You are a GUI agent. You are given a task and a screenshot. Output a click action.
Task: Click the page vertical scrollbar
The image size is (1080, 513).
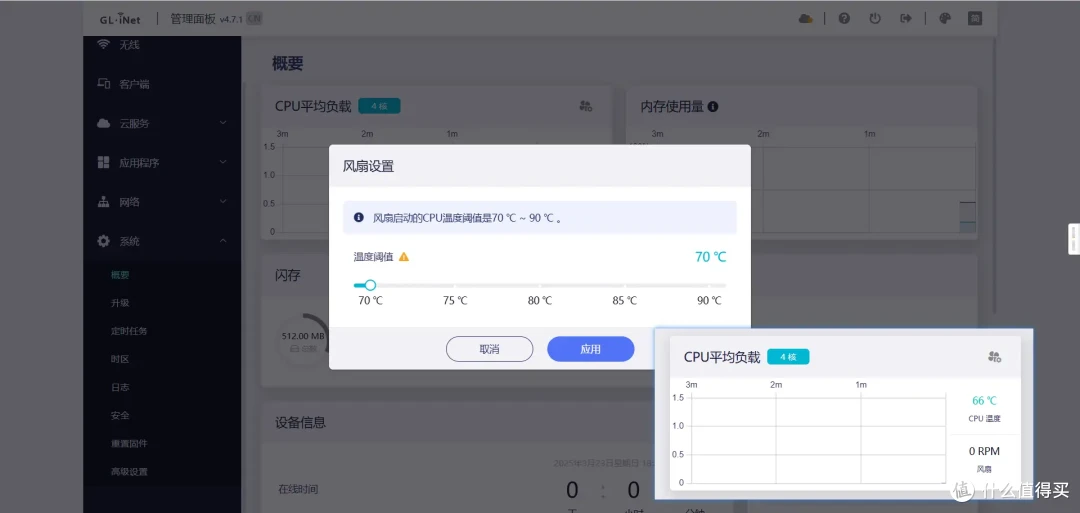[995, 176]
